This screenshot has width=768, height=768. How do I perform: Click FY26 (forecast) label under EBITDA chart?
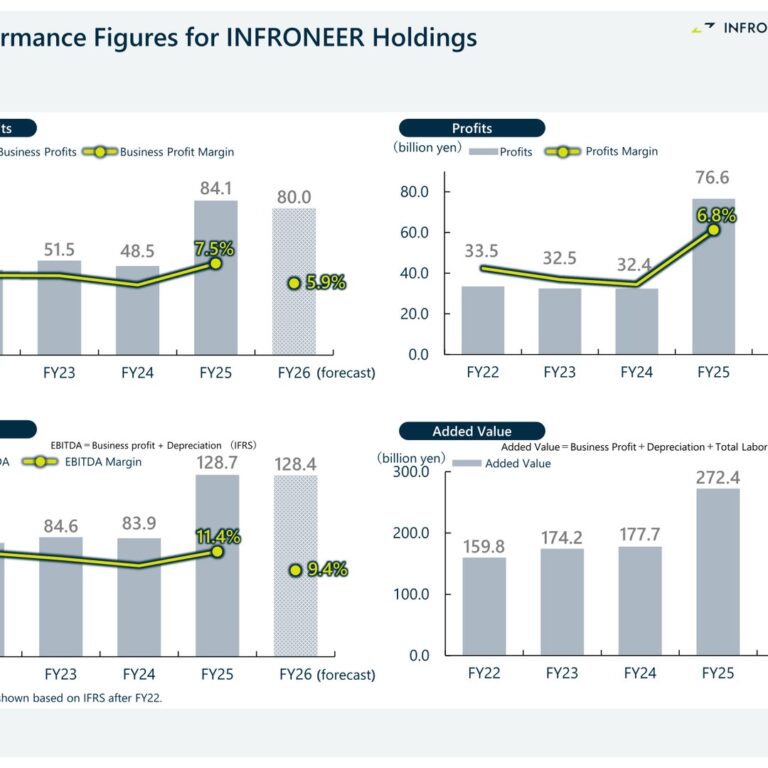point(327,674)
